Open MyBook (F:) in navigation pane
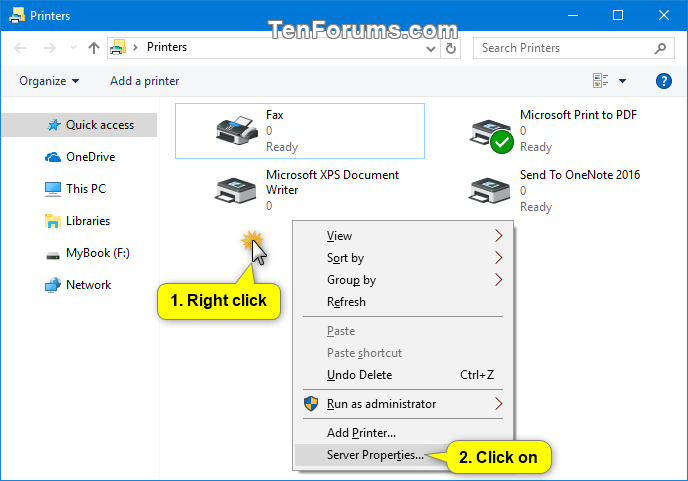 pyautogui.click(x=79, y=253)
